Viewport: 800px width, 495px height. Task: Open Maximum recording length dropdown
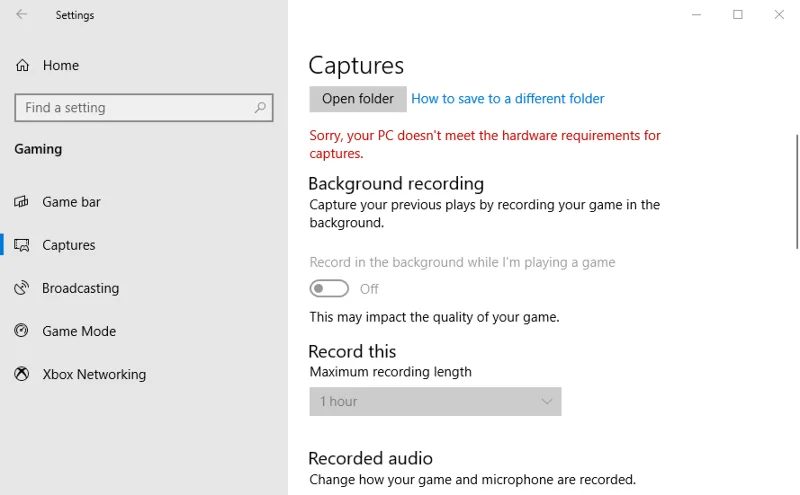(x=435, y=402)
